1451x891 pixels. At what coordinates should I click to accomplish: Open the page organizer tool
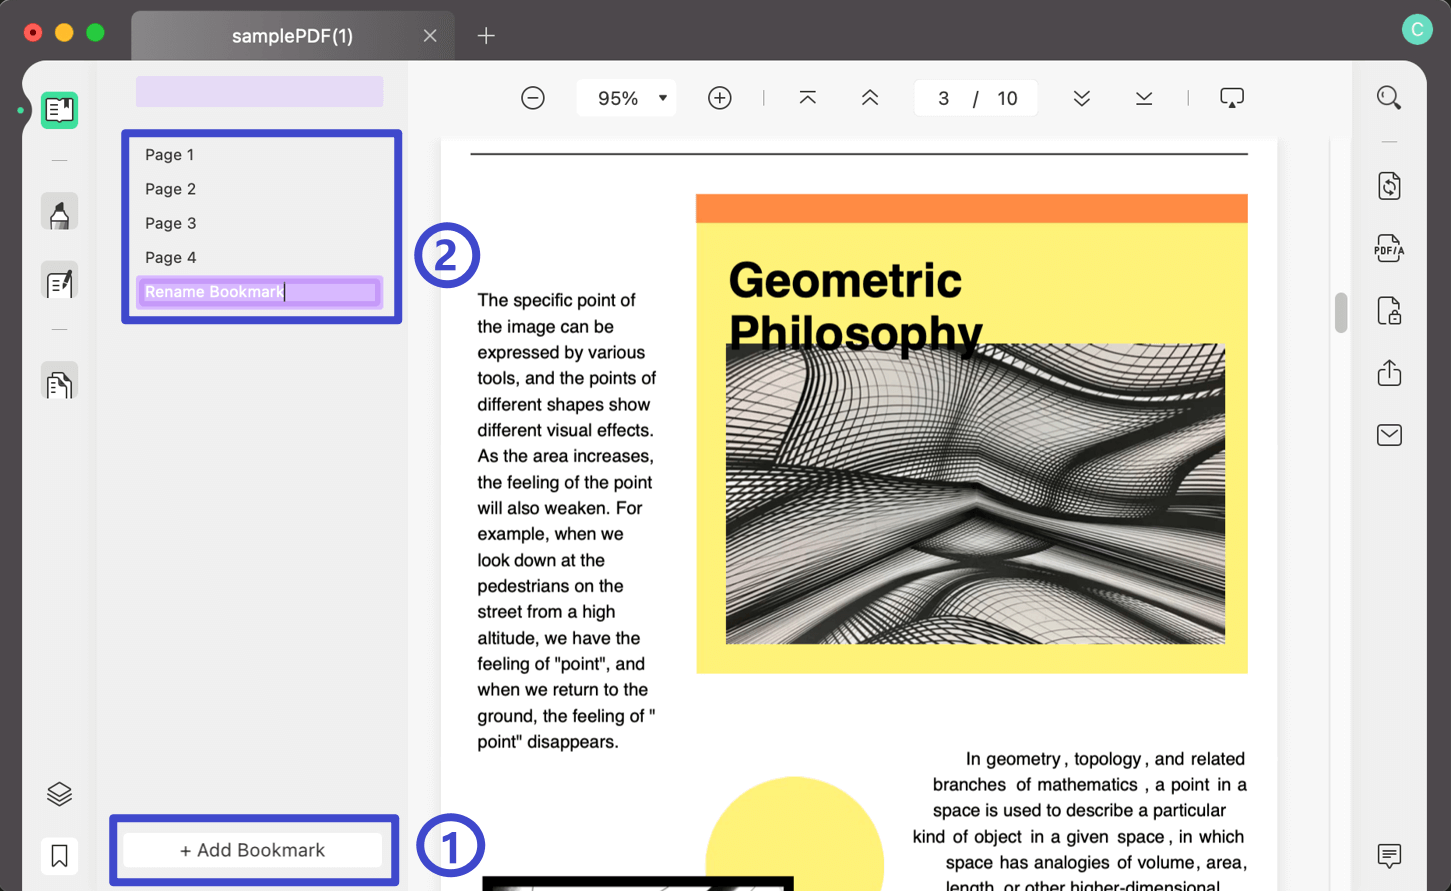pyautogui.click(x=59, y=381)
